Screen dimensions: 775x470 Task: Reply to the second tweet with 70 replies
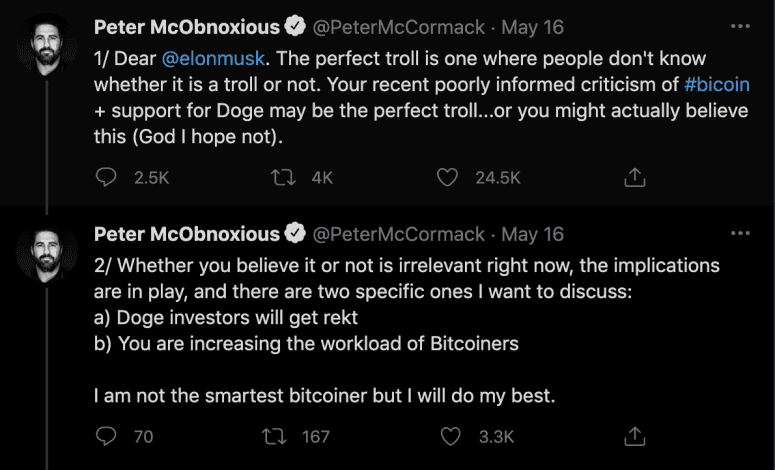pos(106,436)
